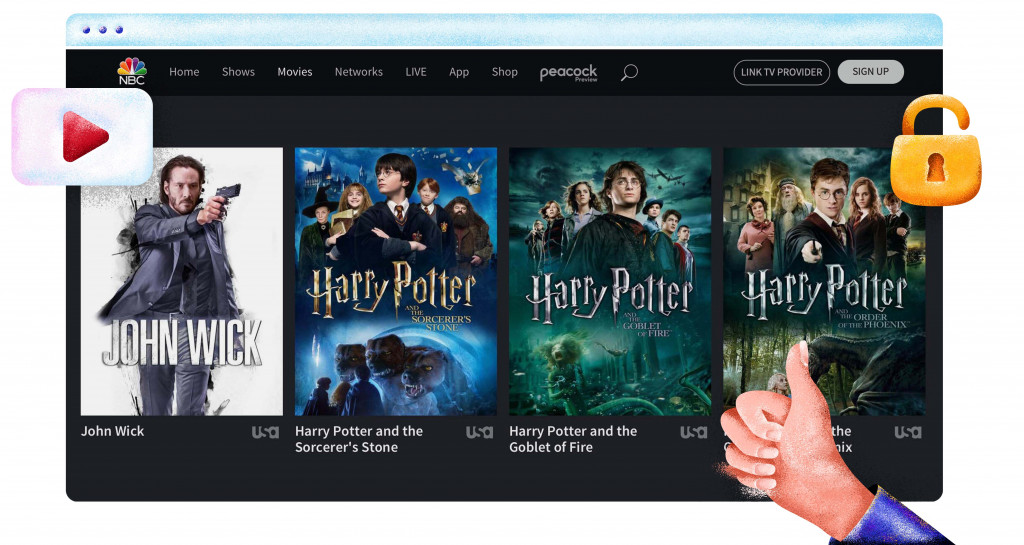Open the Sorcerer's Stone movie poster
The image size is (1024, 545).
point(396,281)
